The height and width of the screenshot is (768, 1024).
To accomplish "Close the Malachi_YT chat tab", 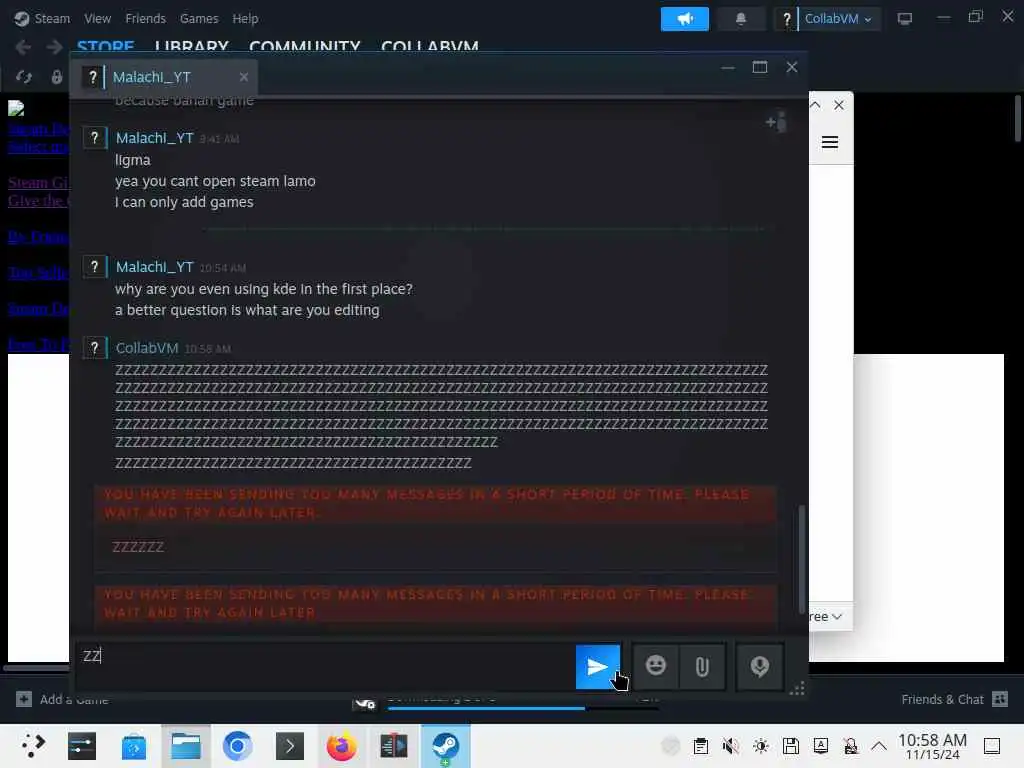I will coord(244,77).
